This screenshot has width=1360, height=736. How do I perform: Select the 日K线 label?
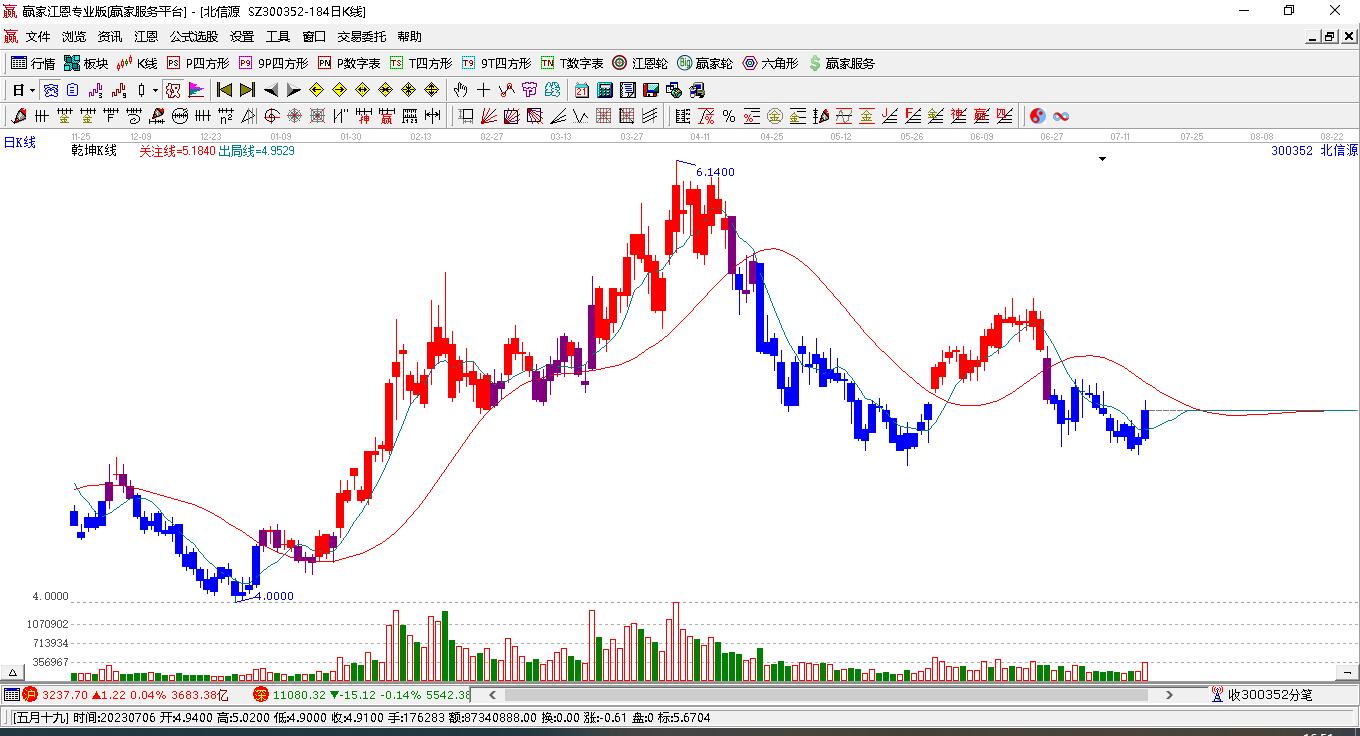tap(19, 143)
